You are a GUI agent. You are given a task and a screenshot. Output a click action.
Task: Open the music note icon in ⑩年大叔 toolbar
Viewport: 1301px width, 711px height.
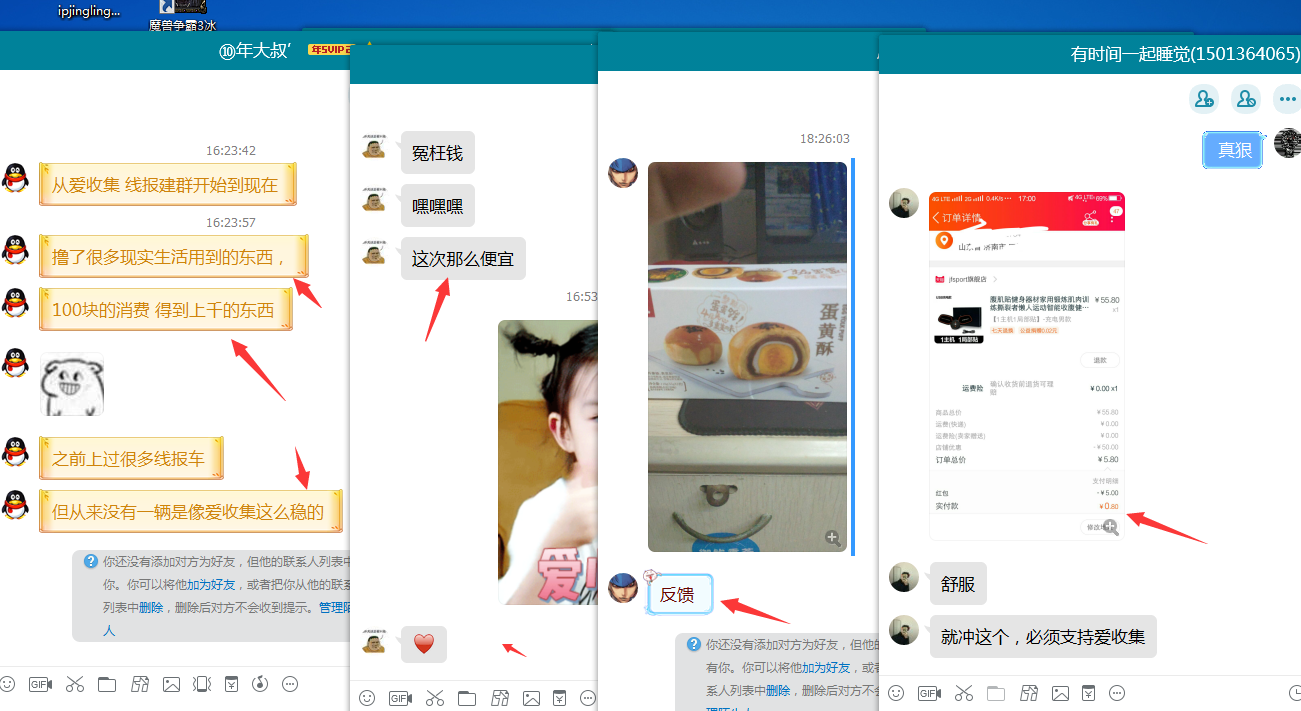tap(260, 684)
